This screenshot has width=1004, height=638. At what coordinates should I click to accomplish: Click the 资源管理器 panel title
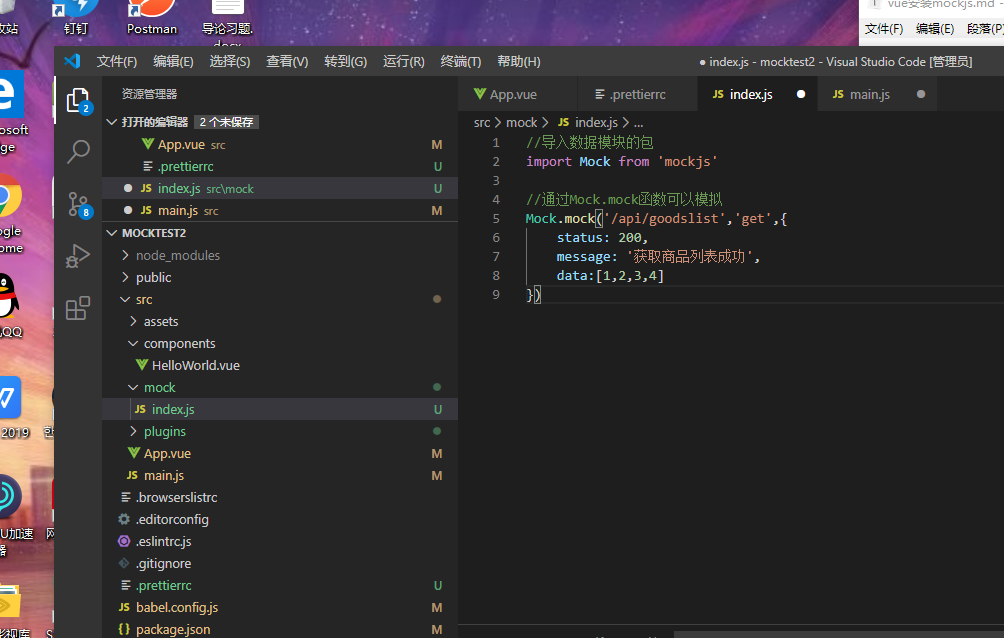(x=149, y=94)
